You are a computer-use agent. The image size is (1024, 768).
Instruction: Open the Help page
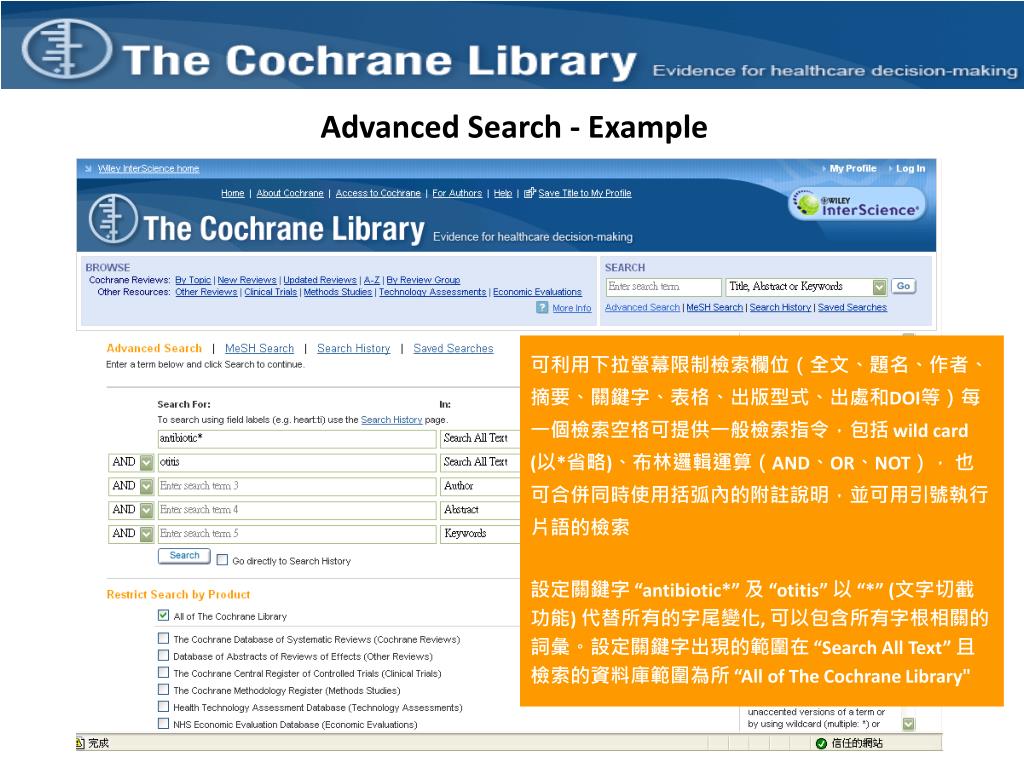point(503,193)
